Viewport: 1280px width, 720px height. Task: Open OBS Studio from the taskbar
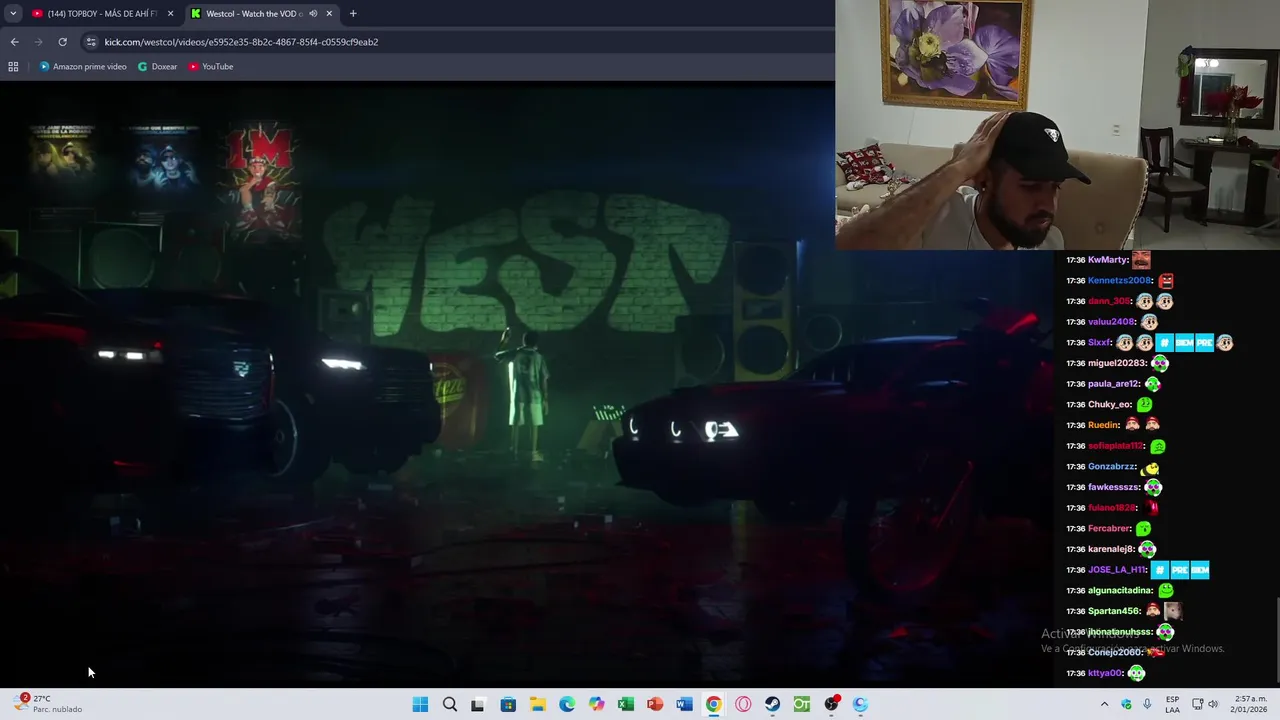click(831, 704)
